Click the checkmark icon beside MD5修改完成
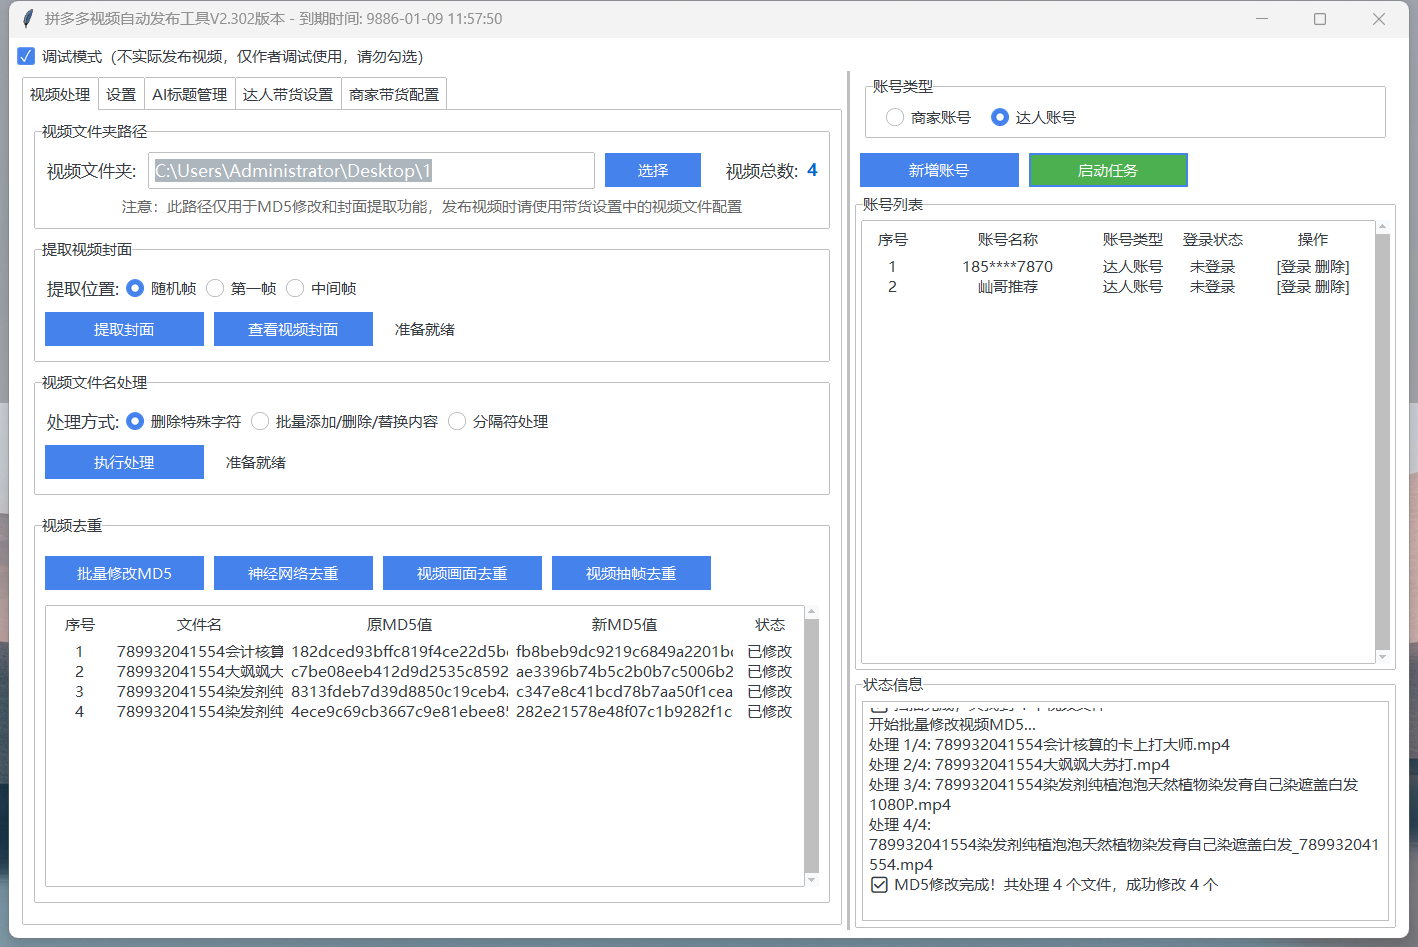The height and width of the screenshot is (947, 1418). [x=879, y=885]
